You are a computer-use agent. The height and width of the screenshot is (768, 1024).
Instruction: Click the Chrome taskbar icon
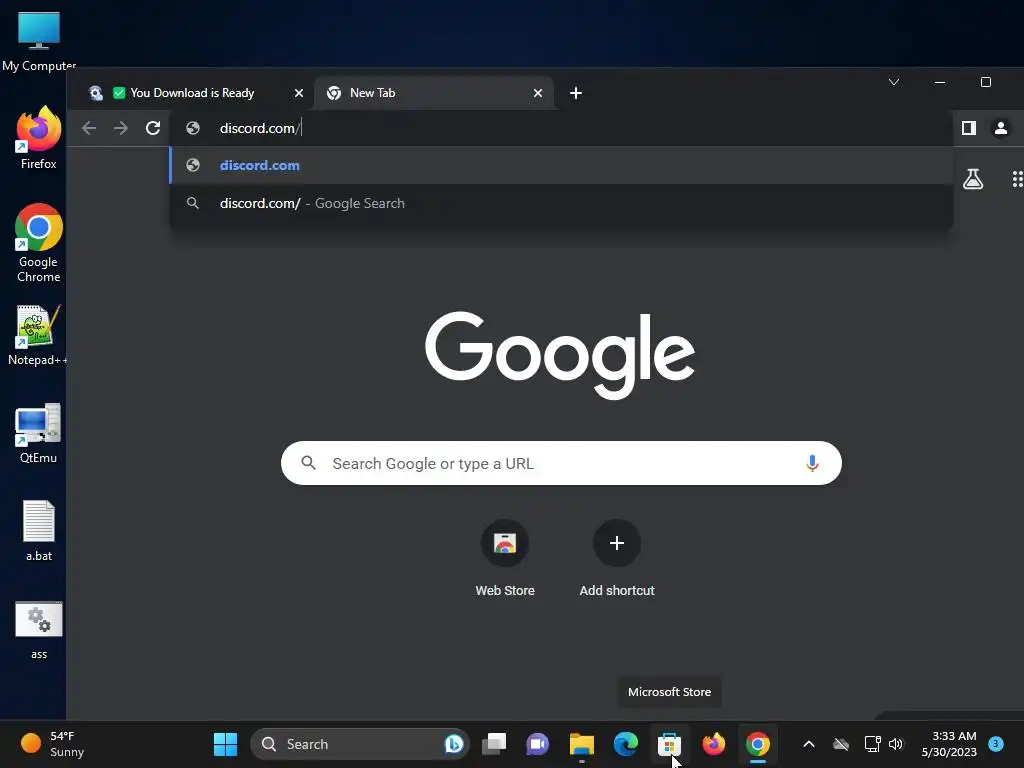pyautogui.click(x=758, y=744)
